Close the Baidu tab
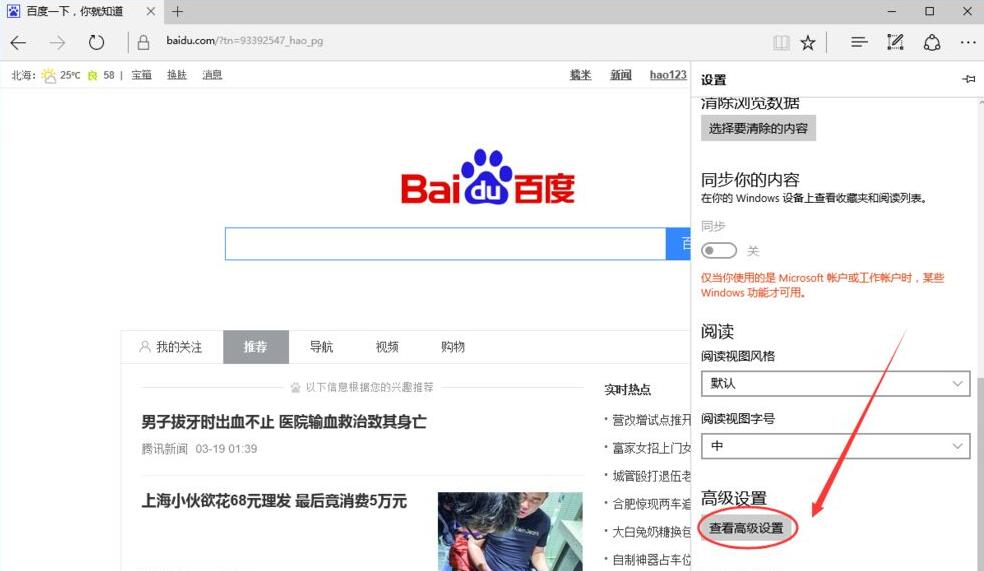Screen dimensions: 984x571 [x=151, y=11]
